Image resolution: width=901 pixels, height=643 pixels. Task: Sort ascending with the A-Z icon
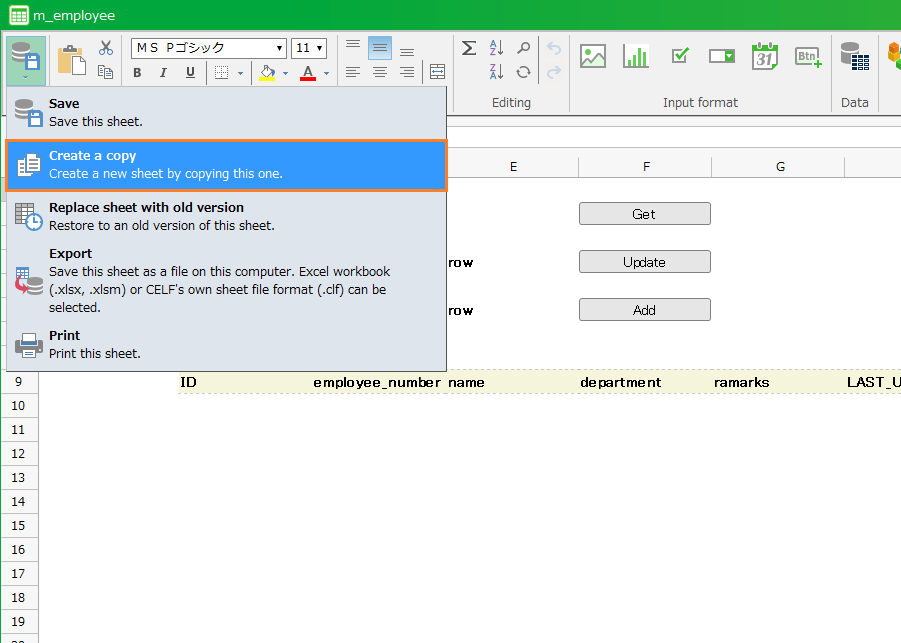pos(496,48)
